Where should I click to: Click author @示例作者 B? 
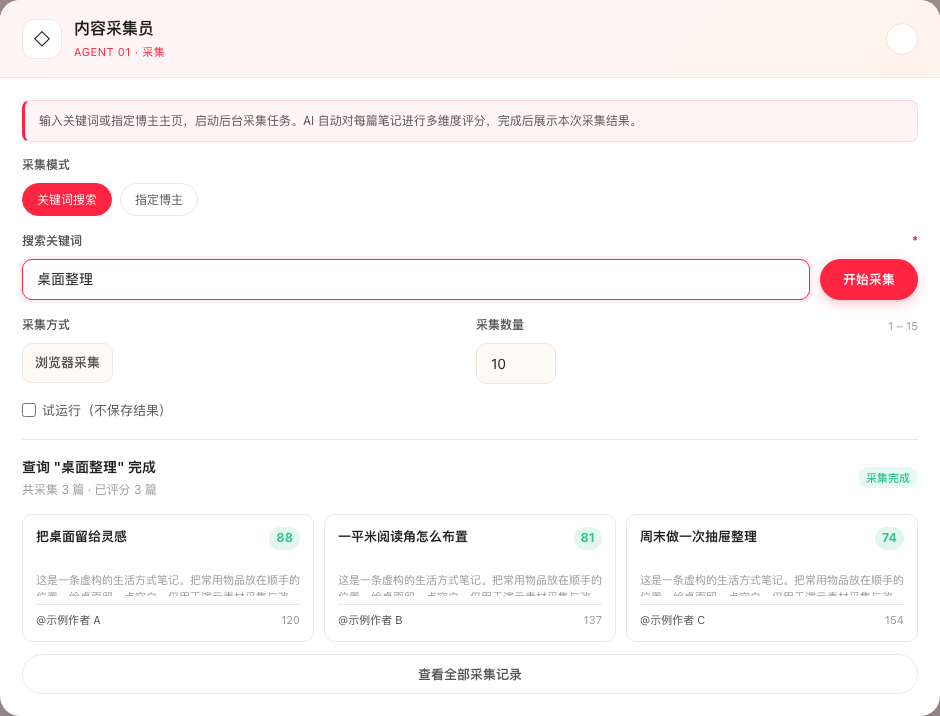(x=370, y=620)
